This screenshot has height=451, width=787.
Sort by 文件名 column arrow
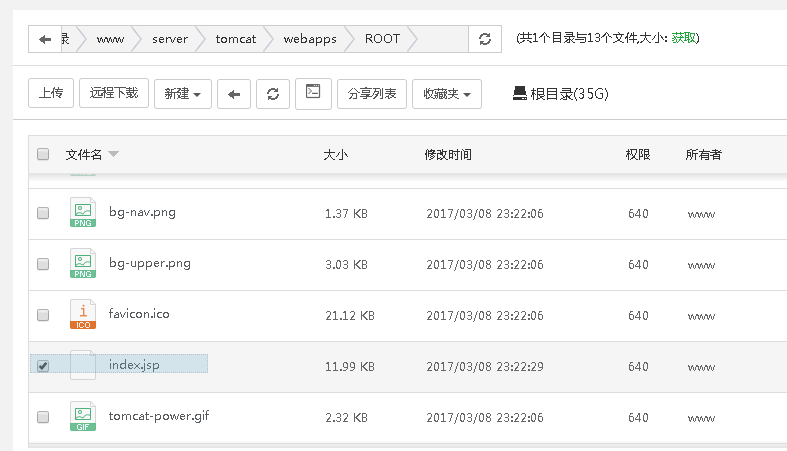pyautogui.click(x=113, y=154)
